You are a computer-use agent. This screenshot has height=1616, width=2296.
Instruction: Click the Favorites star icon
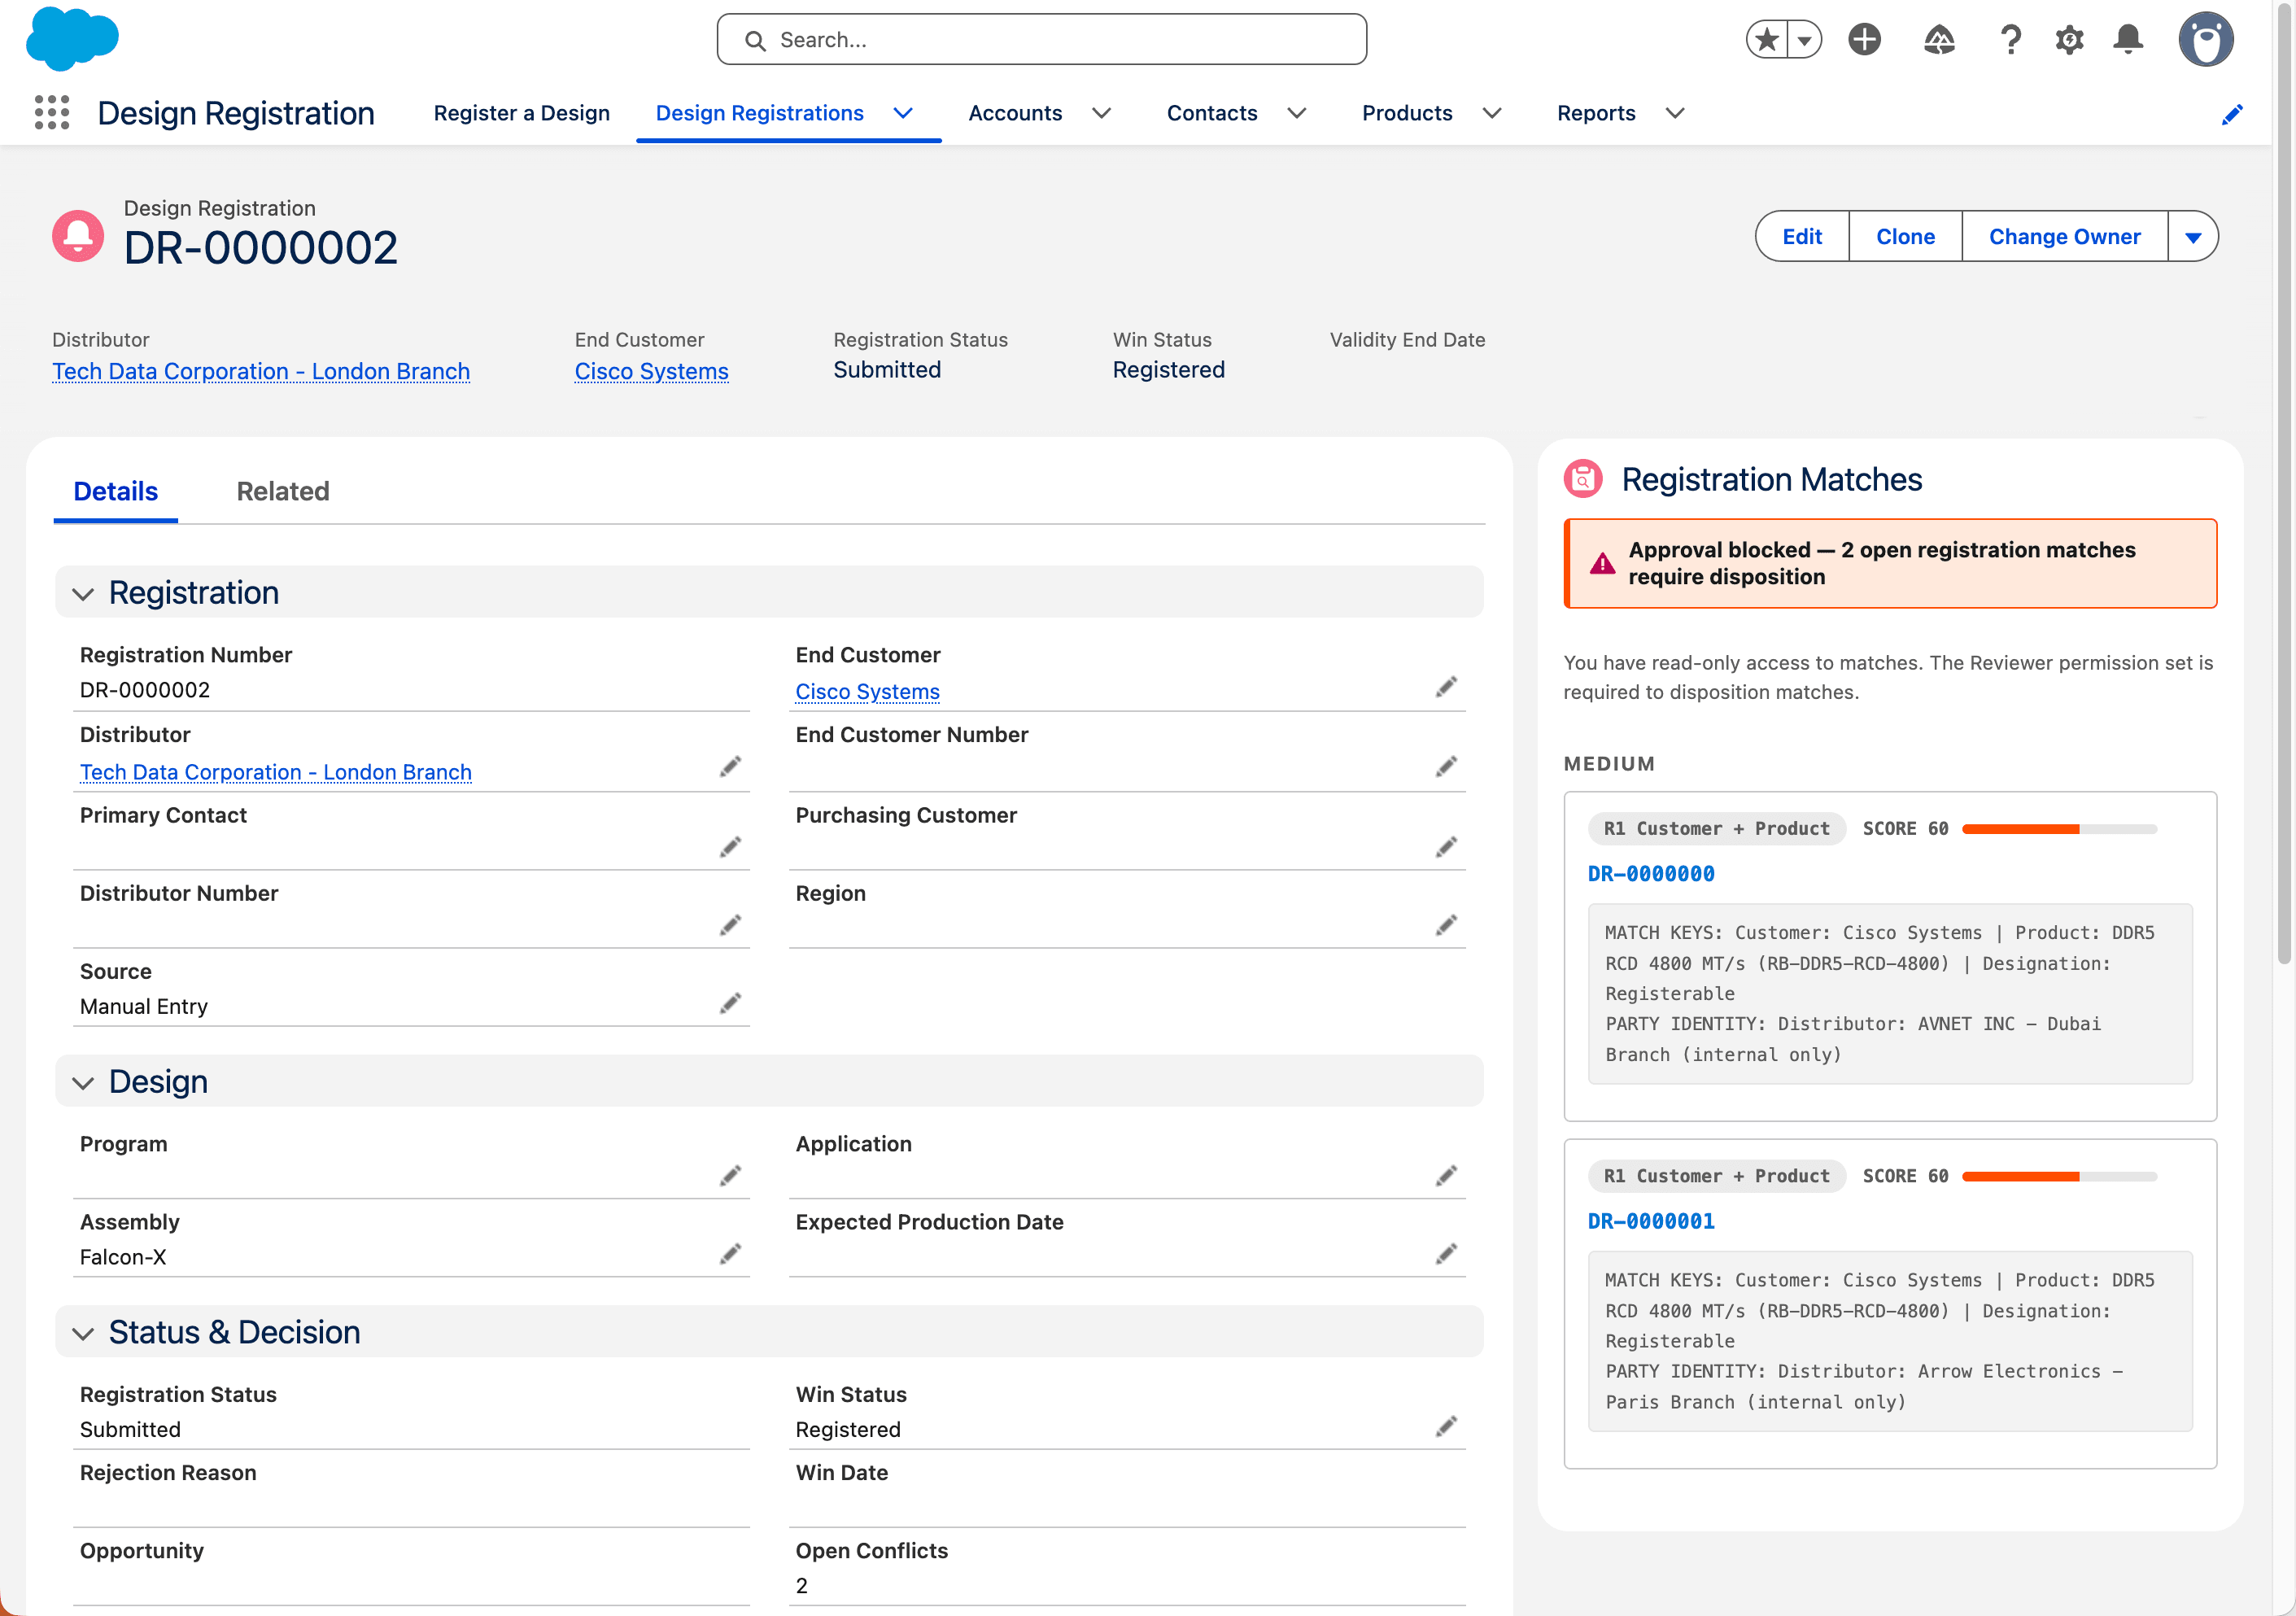pos(1767,40)
